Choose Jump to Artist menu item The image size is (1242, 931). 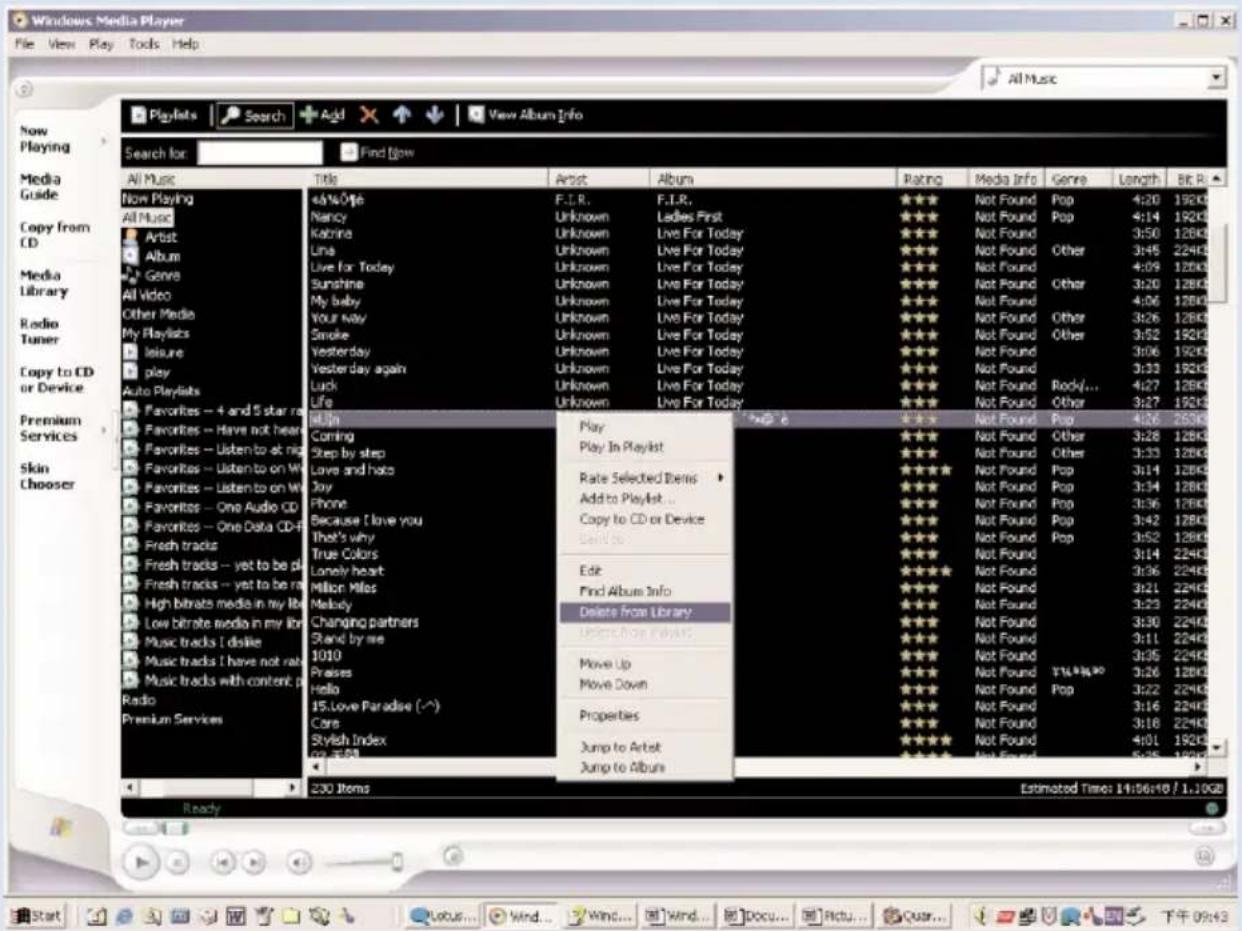645,747
